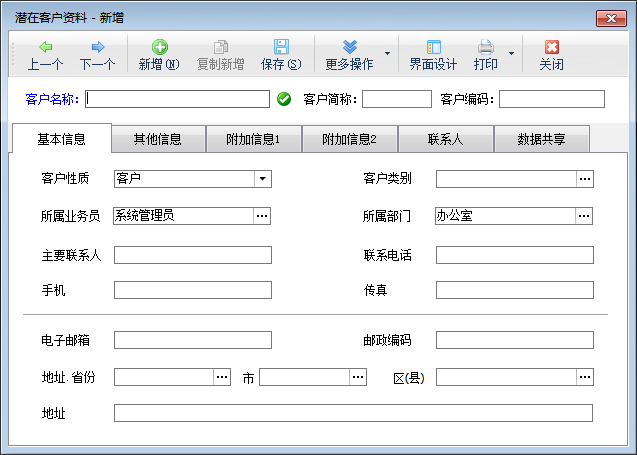Open the 所属业务员 ellipsis picker
This screenshot has height=455, width=637.
[263, 215]
